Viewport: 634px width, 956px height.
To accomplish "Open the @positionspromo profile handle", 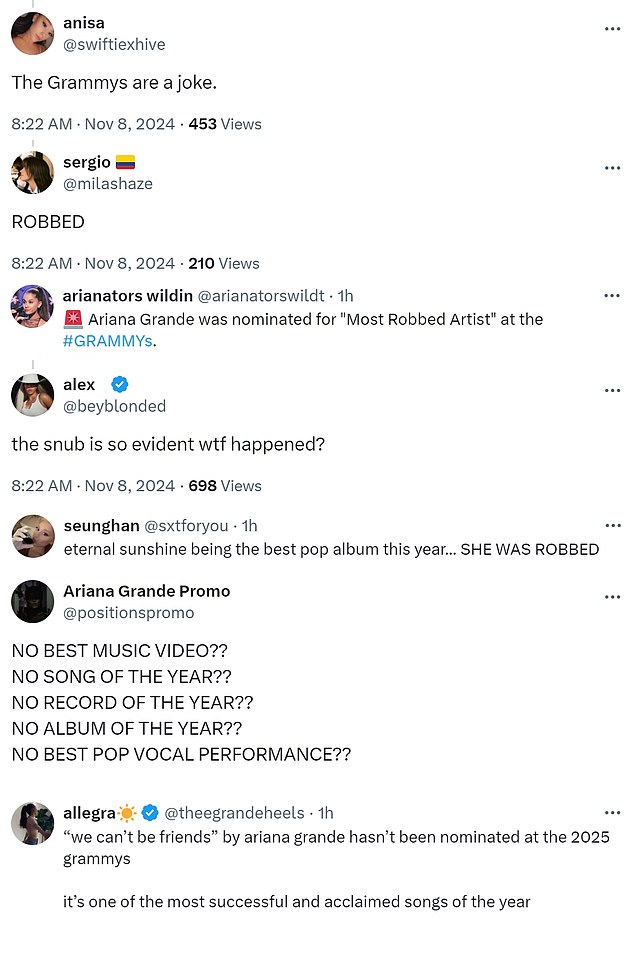I will (x=128, y=612).
